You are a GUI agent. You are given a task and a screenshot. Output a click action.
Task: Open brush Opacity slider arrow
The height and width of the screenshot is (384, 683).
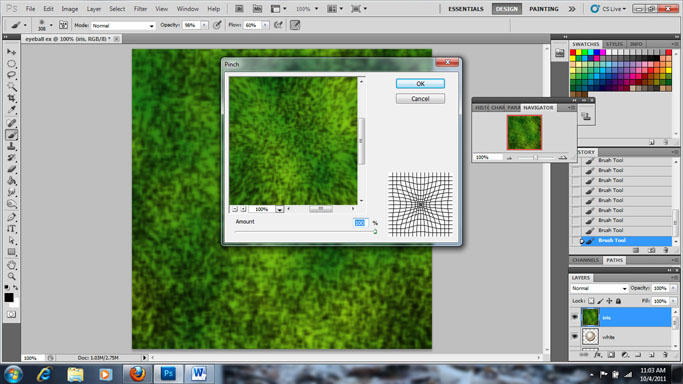tap(204, 25)
